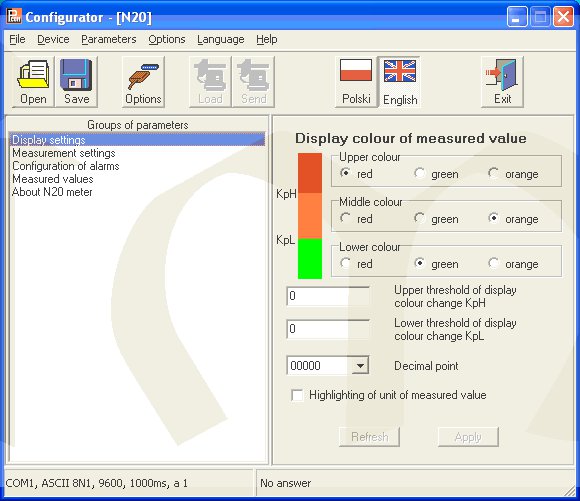
Task: Select the English flag icon
Action: (x=400, y=71)
